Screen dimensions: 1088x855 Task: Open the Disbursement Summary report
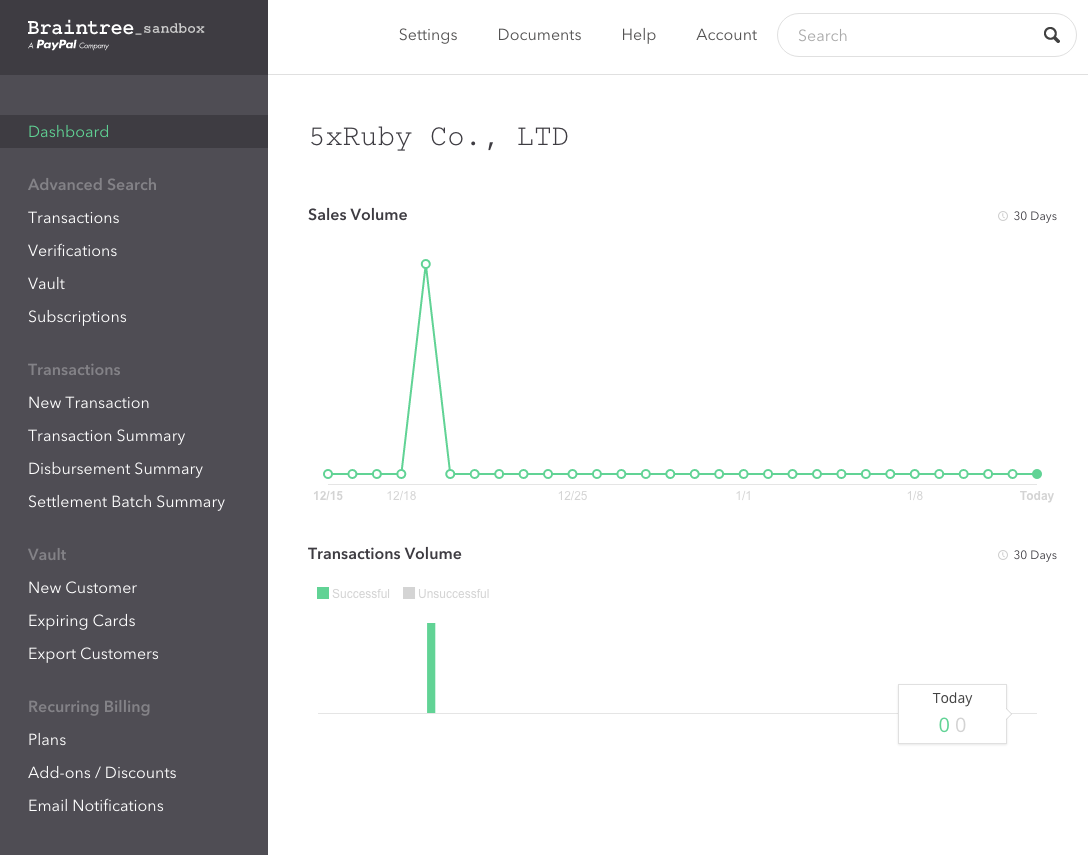pyautogui.click(x=115, y=469)
